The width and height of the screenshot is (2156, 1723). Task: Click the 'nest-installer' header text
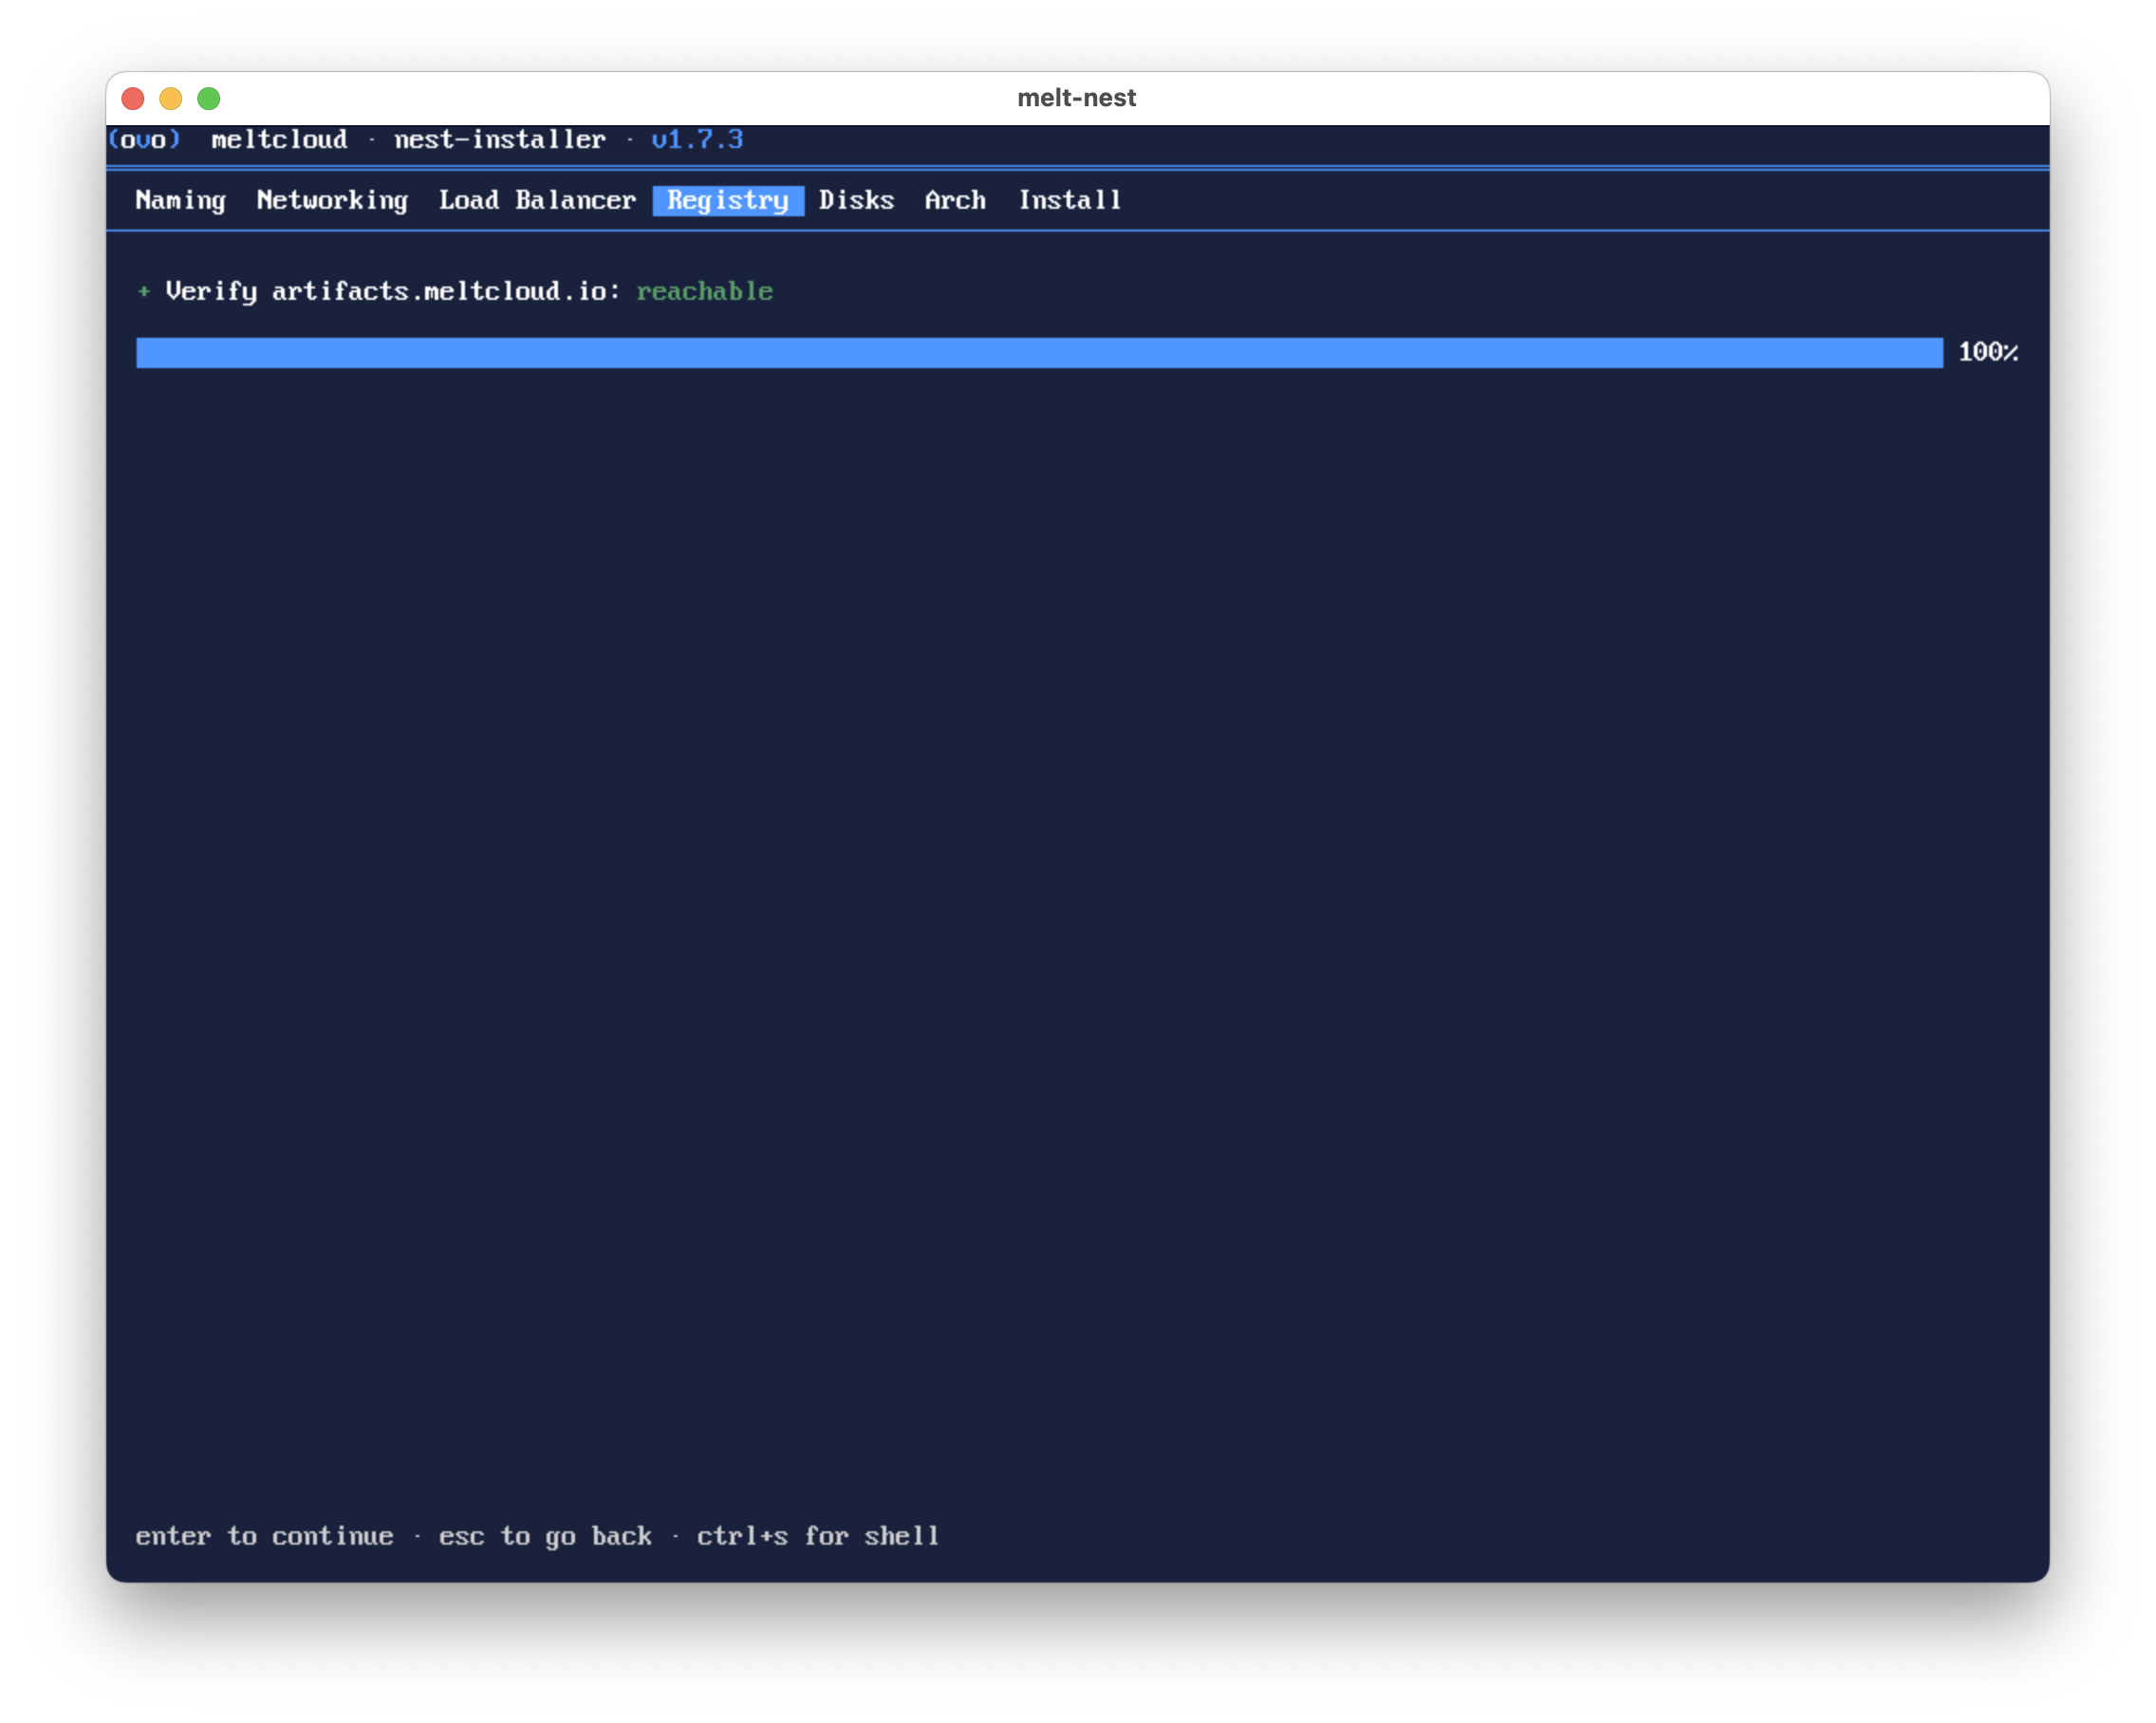coord(500,140)
